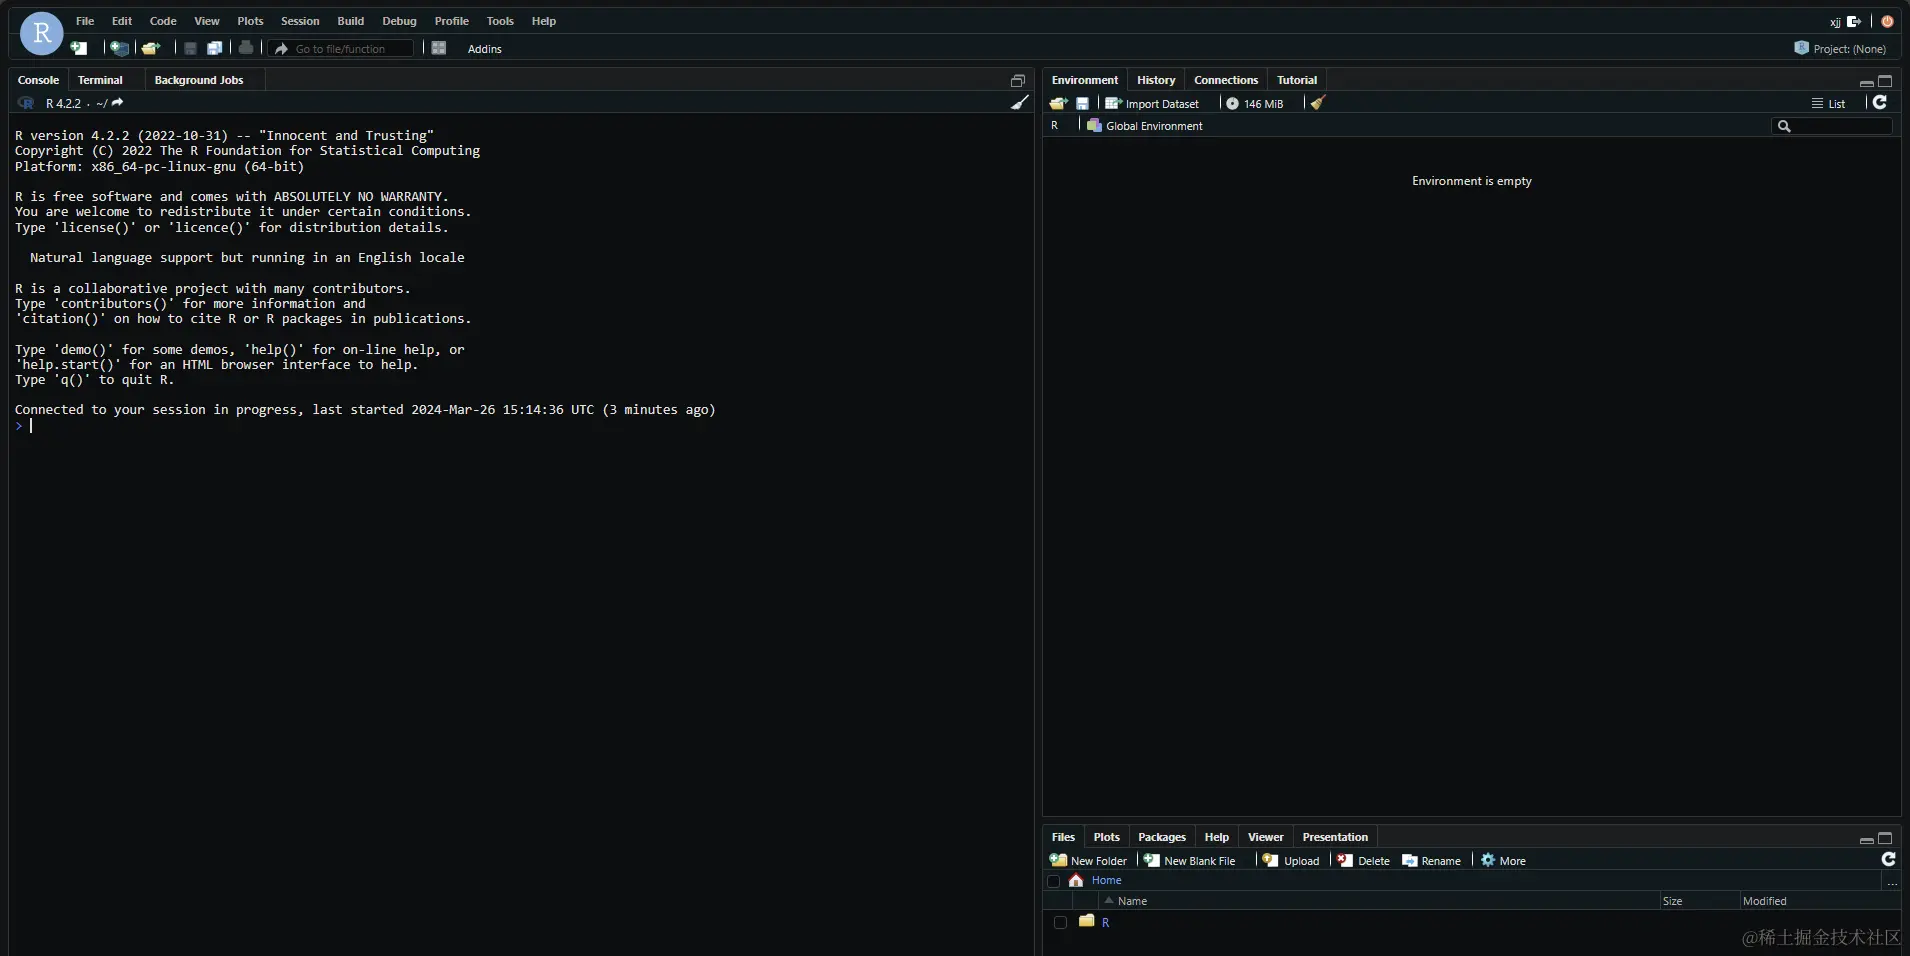Click the Go to file/function field
This screenshot has height=956, width=1910.
(342, 48)
